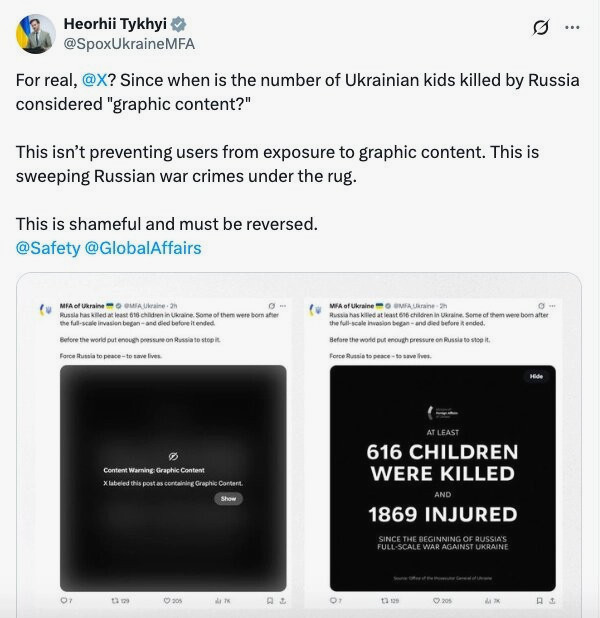This screenshot has height=618, width=600.
Task: Click the Grok icon on Heorhii's post
Action: 540,28
